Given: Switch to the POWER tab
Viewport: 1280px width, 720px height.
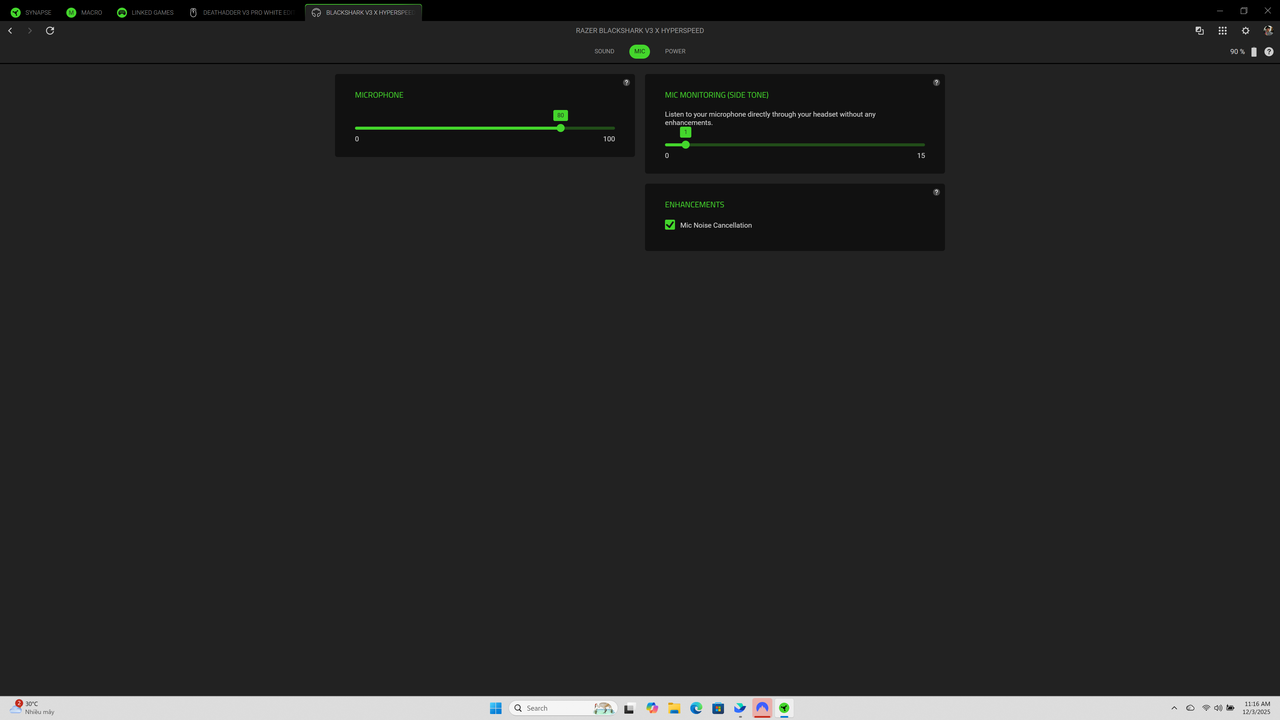Looking at the screenshot, I should click(x=675, y=51).
